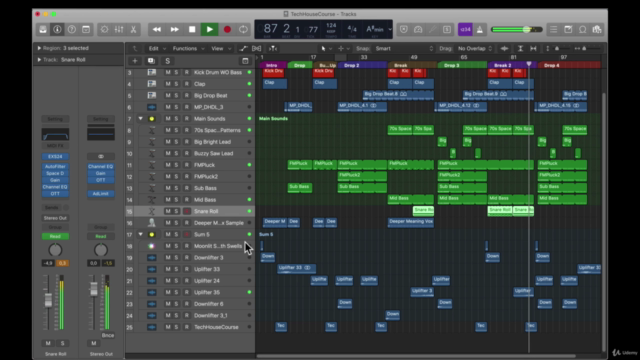The width and height of the screenshot is (640, 360).
Task: Open Smart Controls icon
Action: (104, 29)
